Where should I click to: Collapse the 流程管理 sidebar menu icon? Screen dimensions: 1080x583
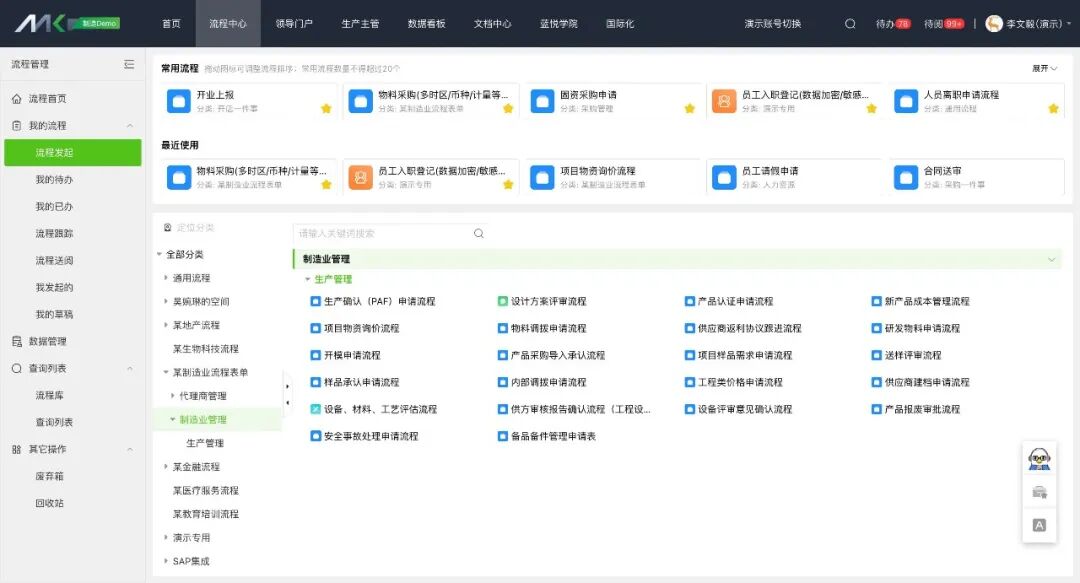(x=129, y=64)
